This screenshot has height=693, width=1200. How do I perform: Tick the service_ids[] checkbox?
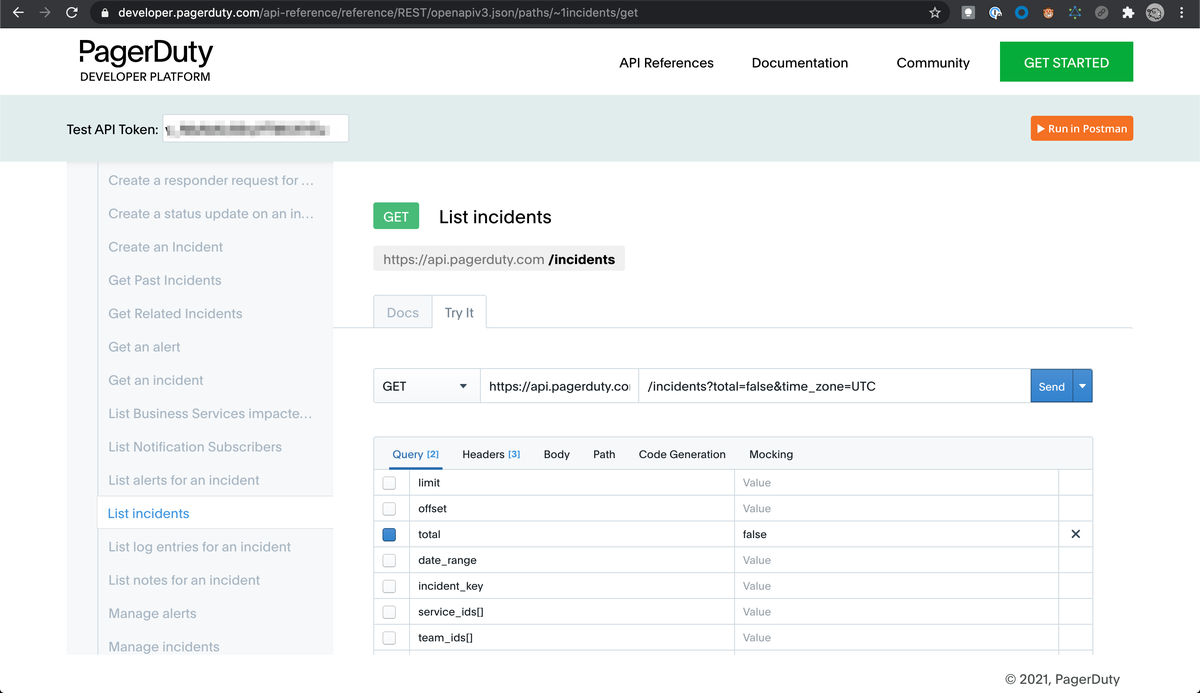click(389, 612)
